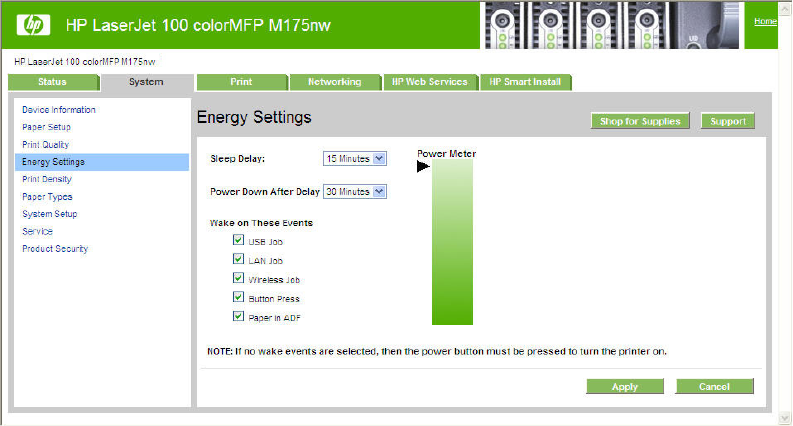Open Product Security page
Screen dimensions: 793x426
[x=55, y=249]
